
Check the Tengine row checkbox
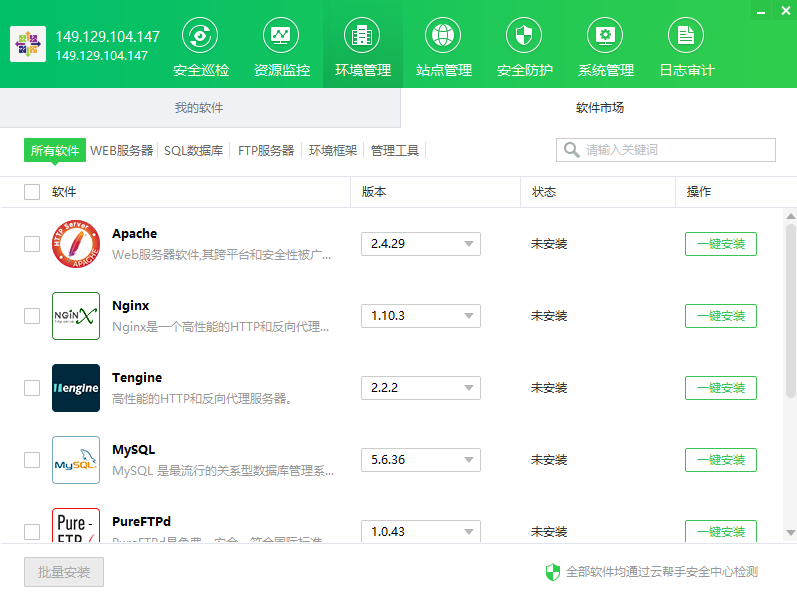pos(32,388)
